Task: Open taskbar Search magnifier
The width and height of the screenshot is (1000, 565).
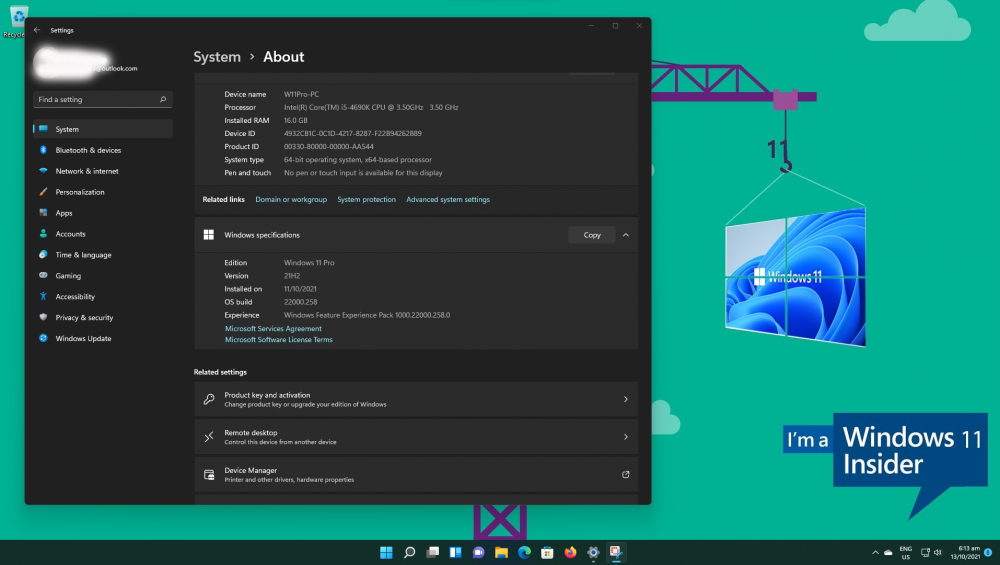Action: point(409,552)
